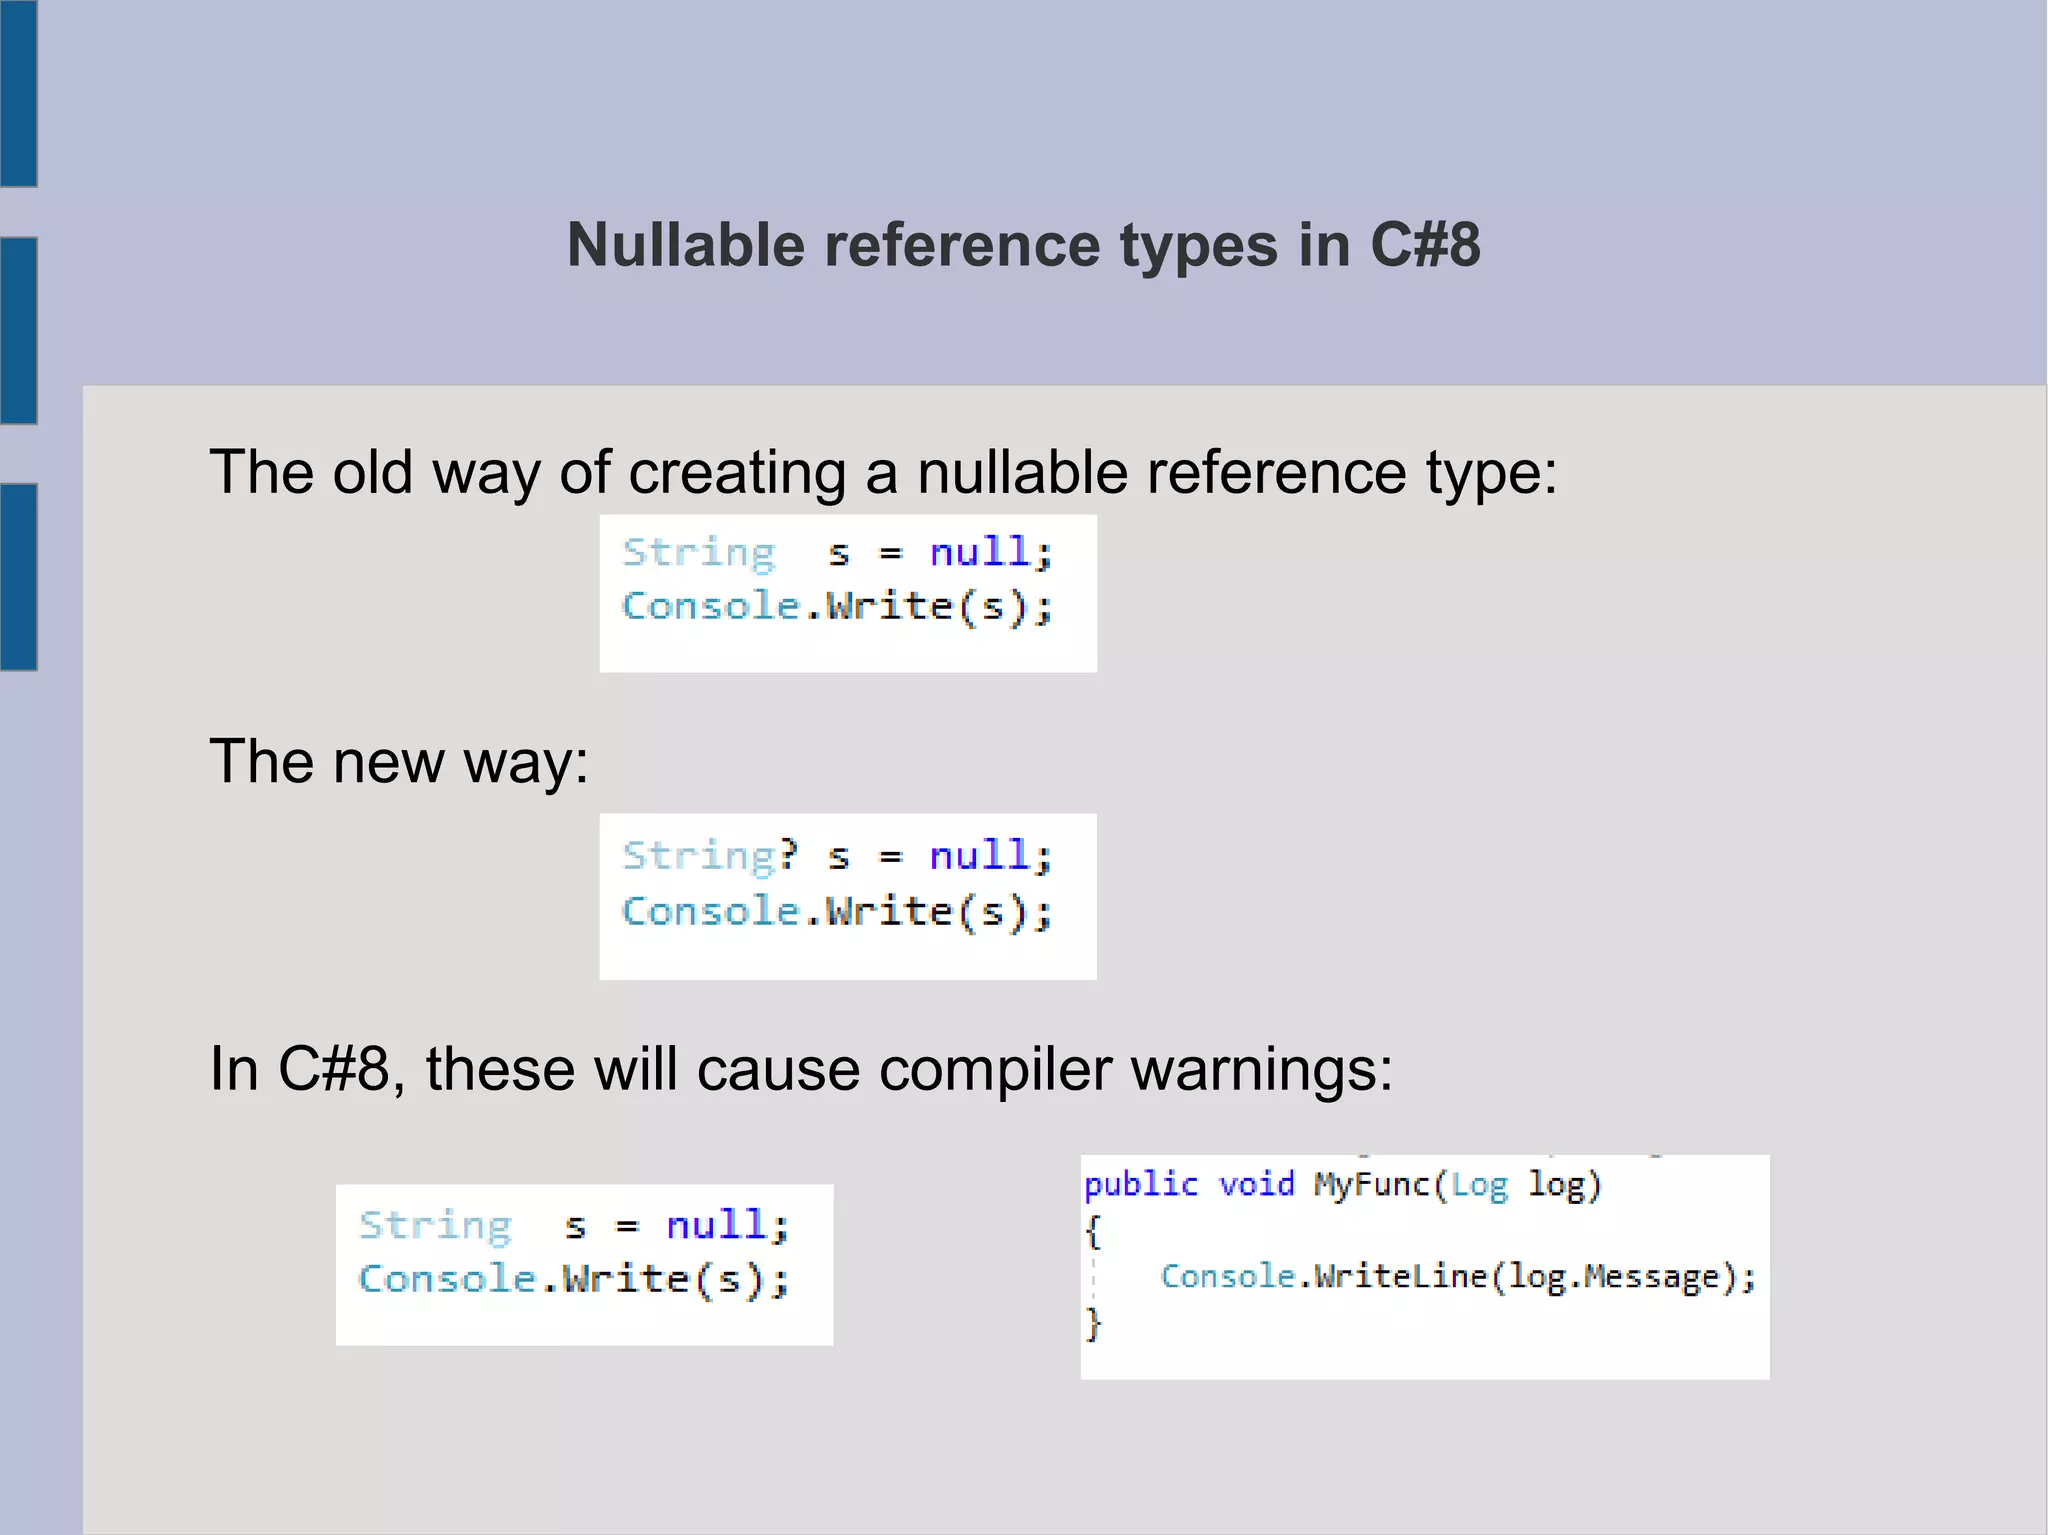Viewport: 2048px width, 1535px height.
Task: Click 'Console.WriteLine(log.Message);' in the MyFunc snippet
Action: click(1457, 1277)
